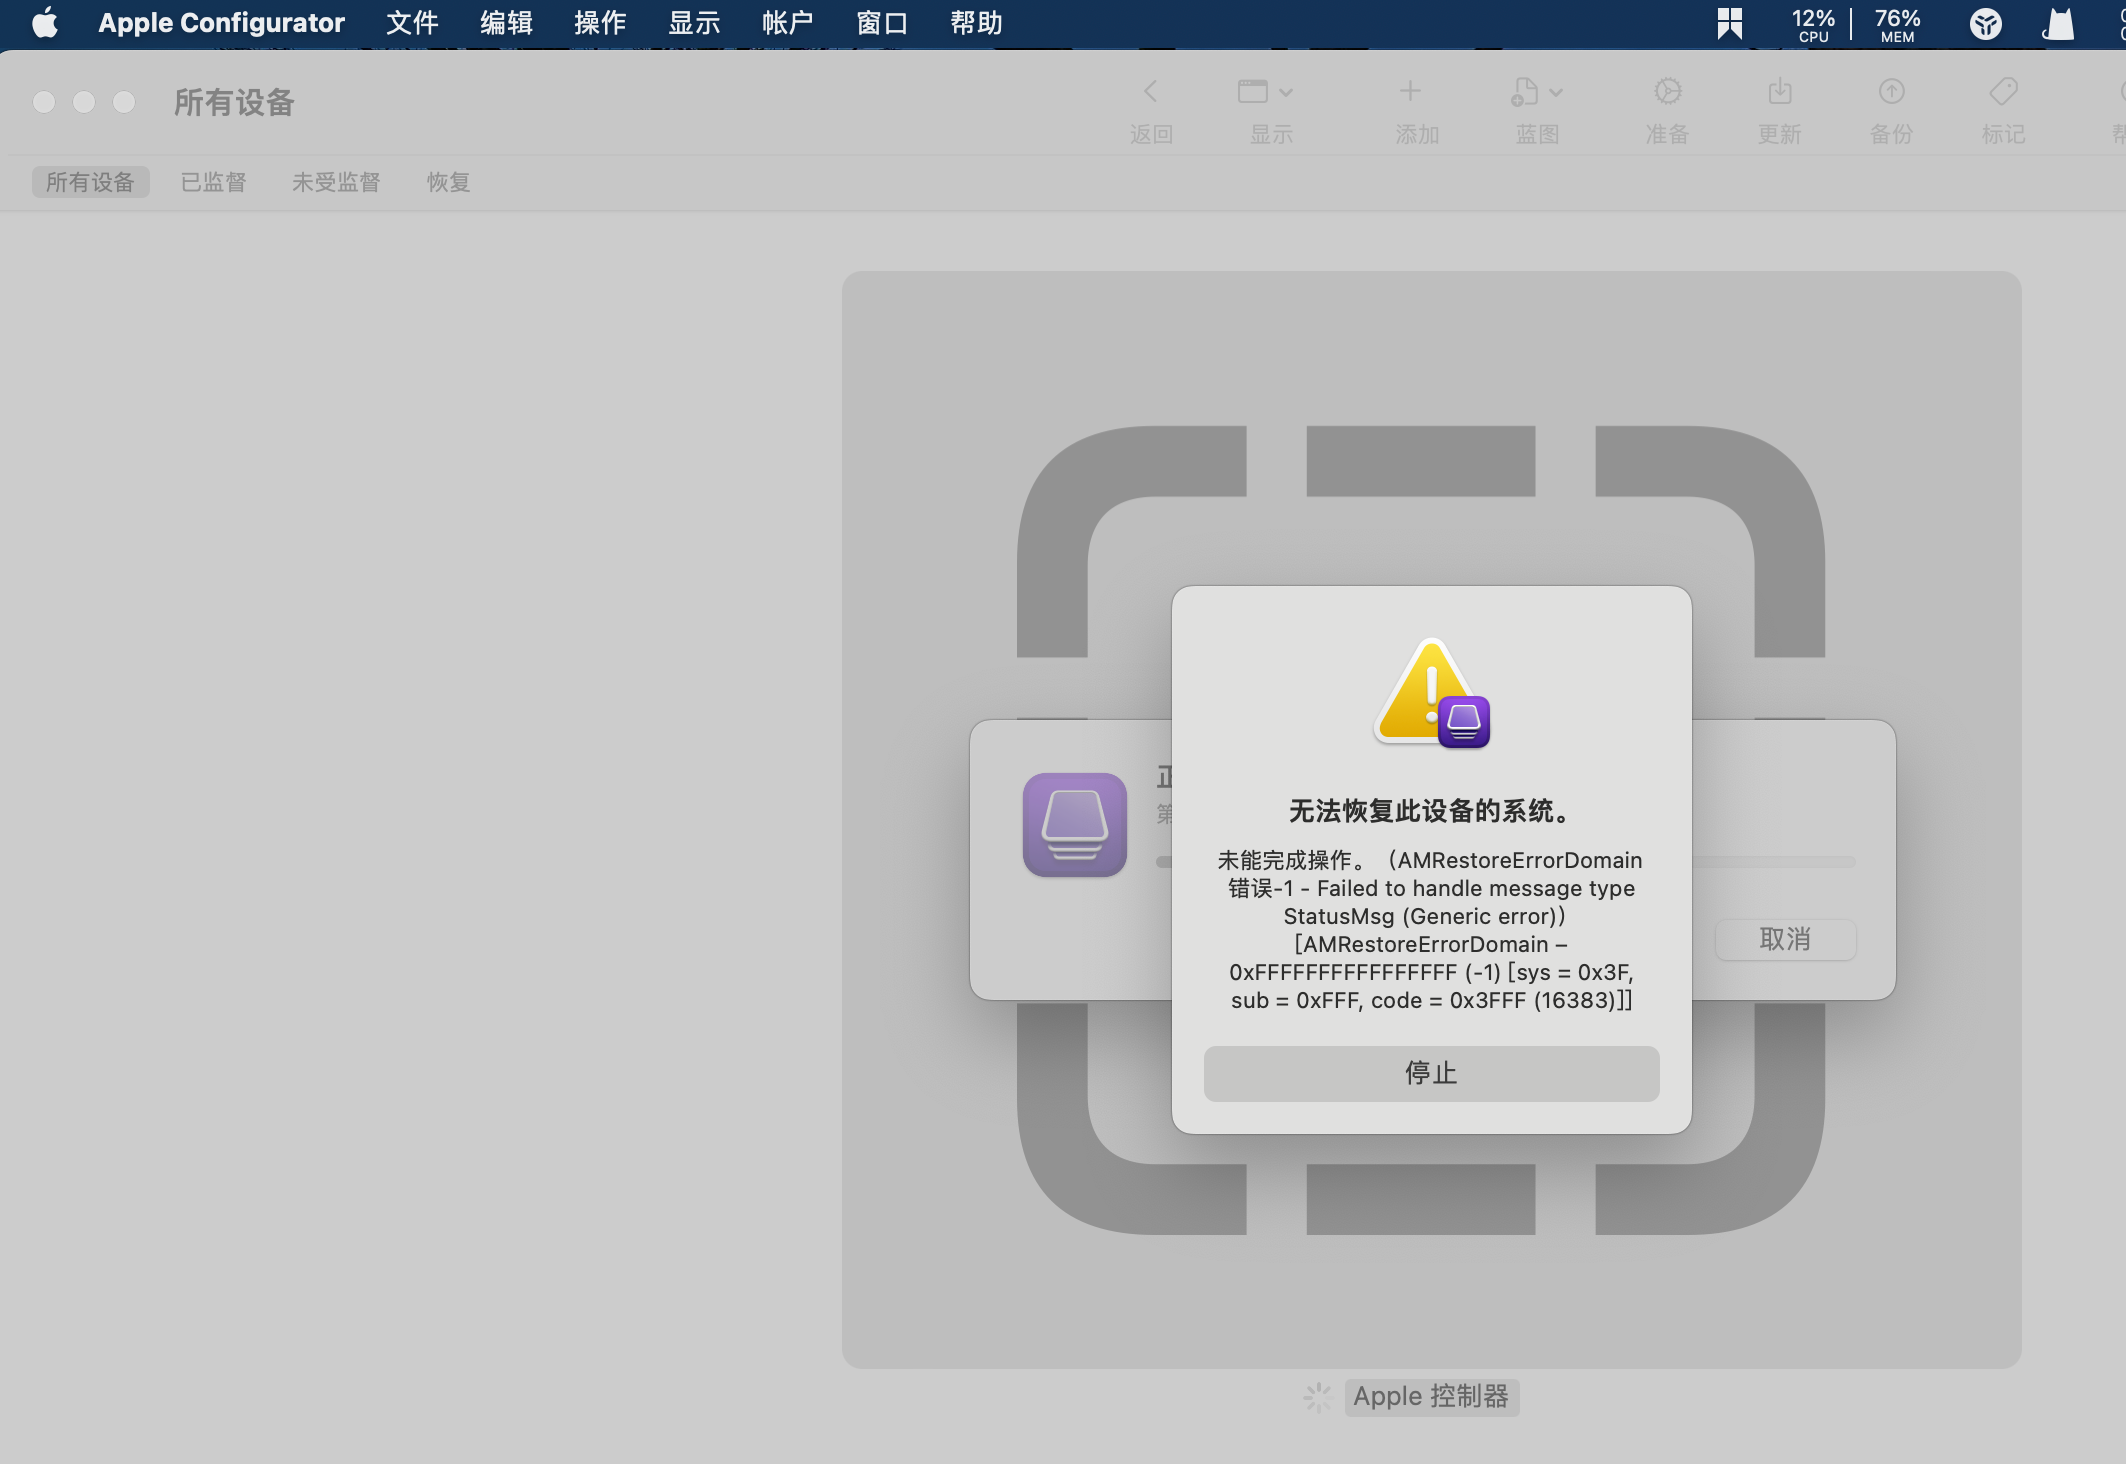Click the Backup (备份) upload icon

(1891, 92)
